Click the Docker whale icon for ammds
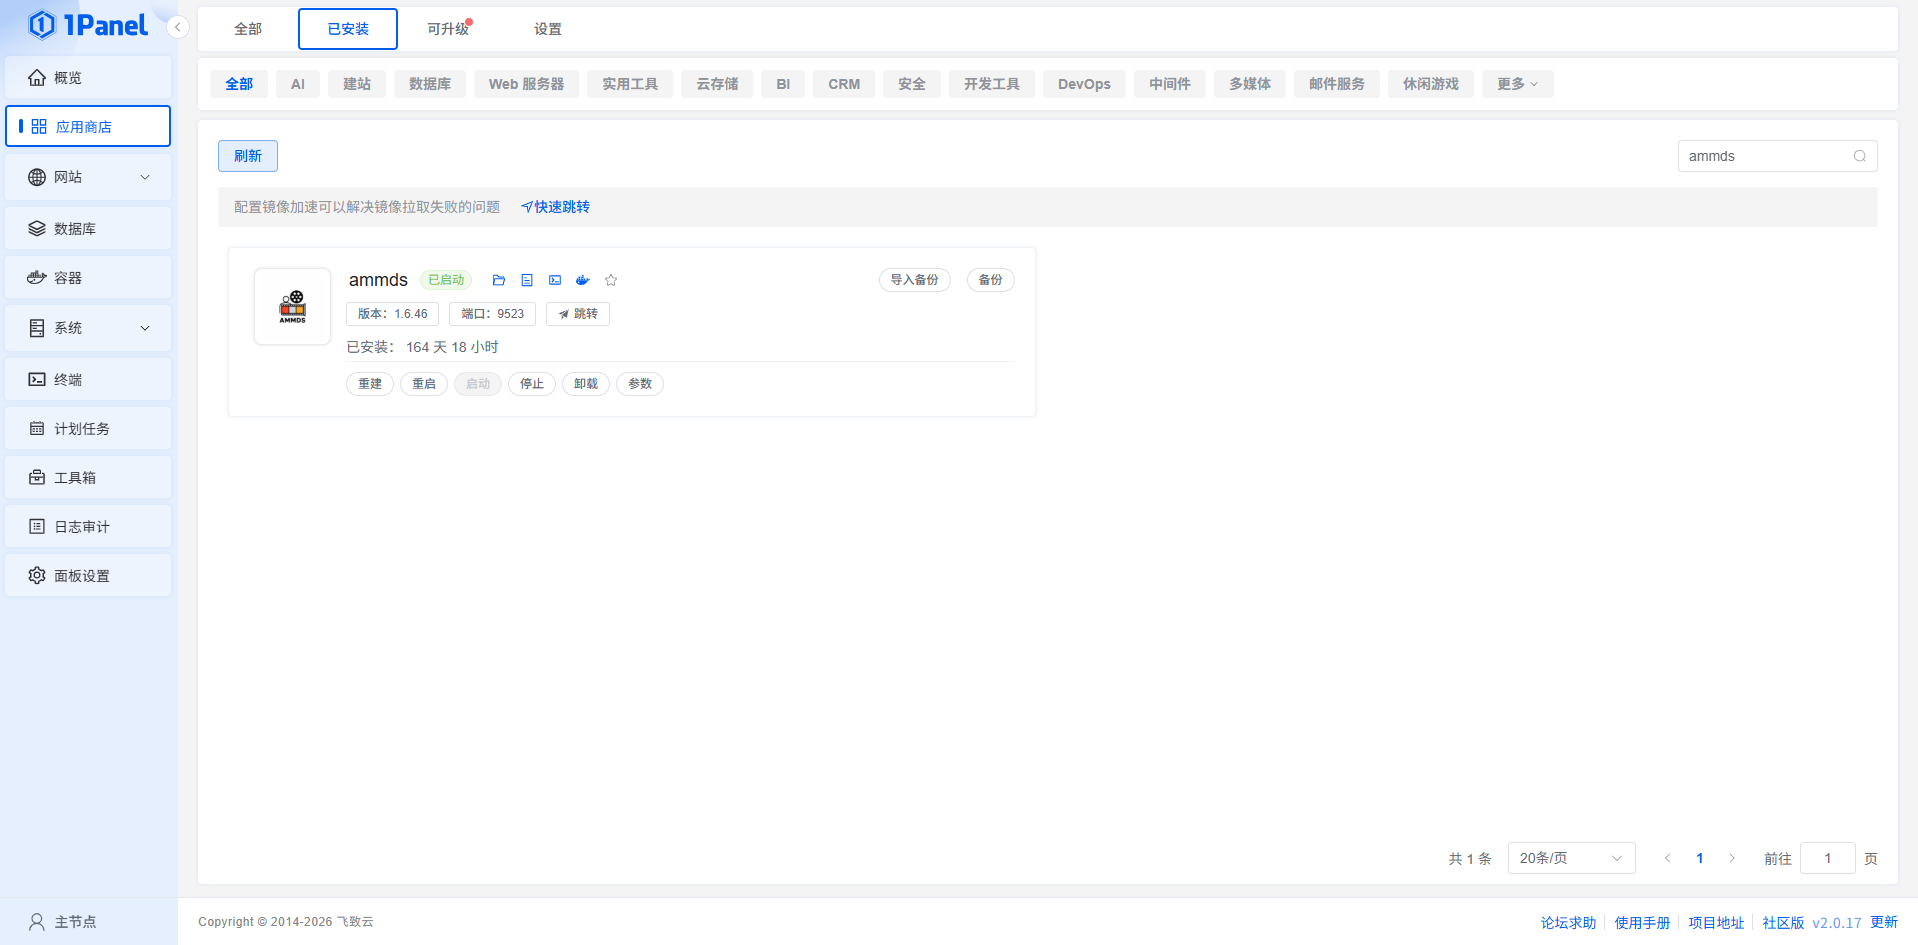The height and width of the screenshot is (945, 1918). point(583,280)
